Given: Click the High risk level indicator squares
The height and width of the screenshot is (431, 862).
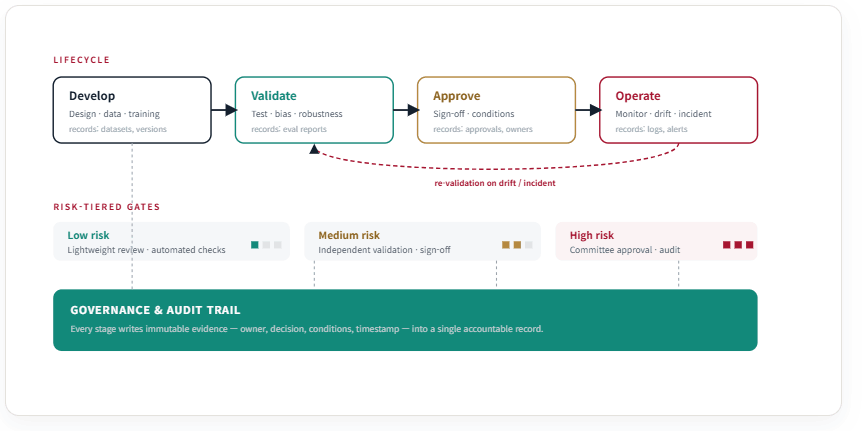Looking at the screenshot, I should (x=738, y=245).
